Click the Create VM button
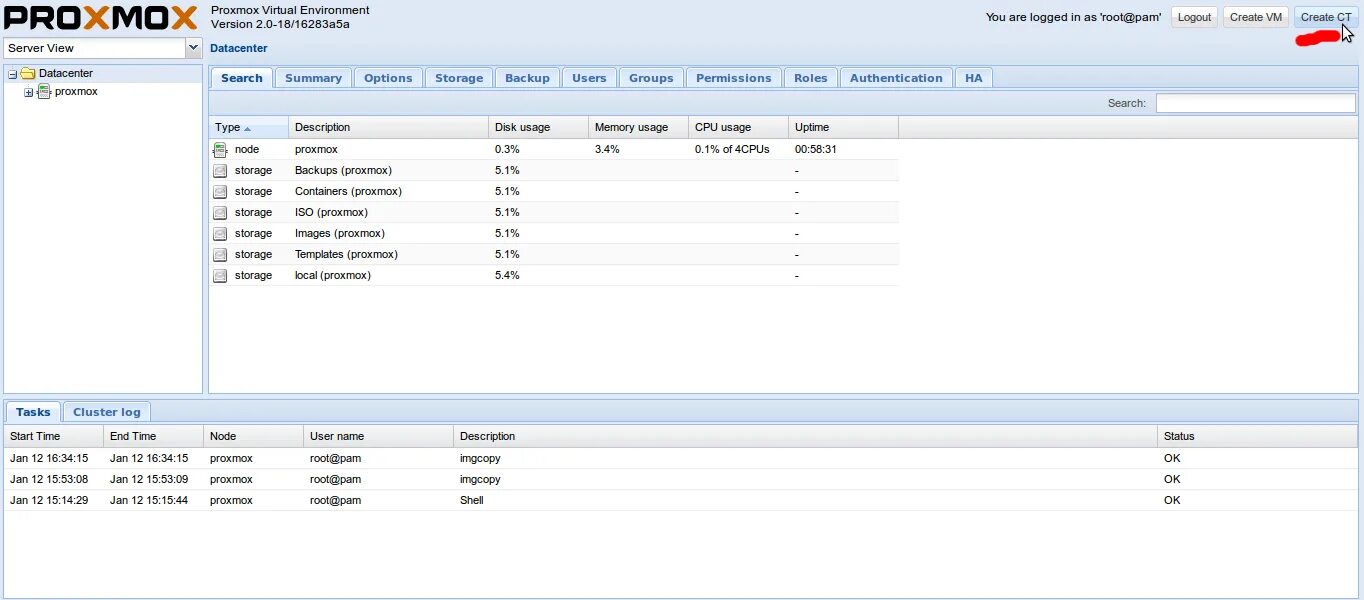The width and height of the screenshot is (1364, 600). point(1256,17)
